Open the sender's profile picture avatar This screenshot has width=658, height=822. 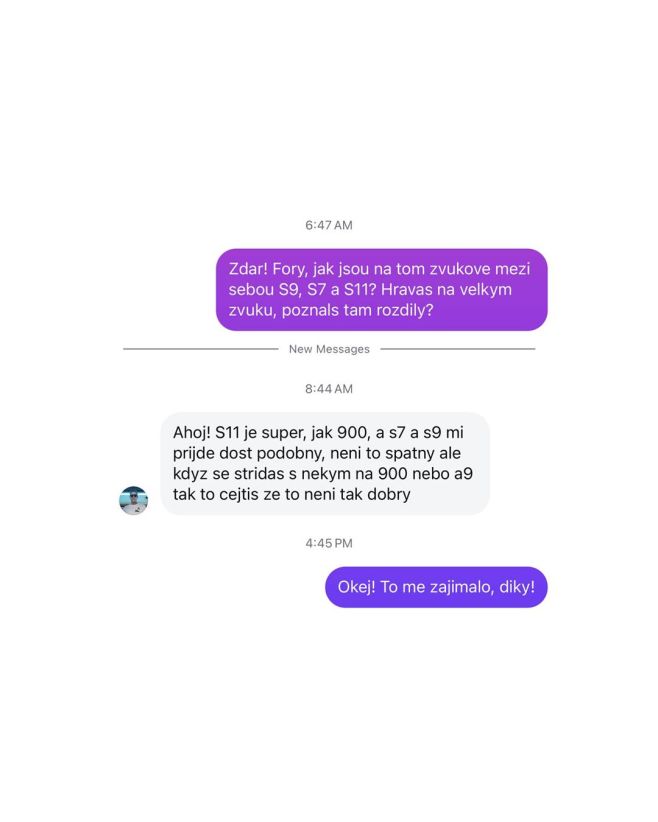coord(134,500)
